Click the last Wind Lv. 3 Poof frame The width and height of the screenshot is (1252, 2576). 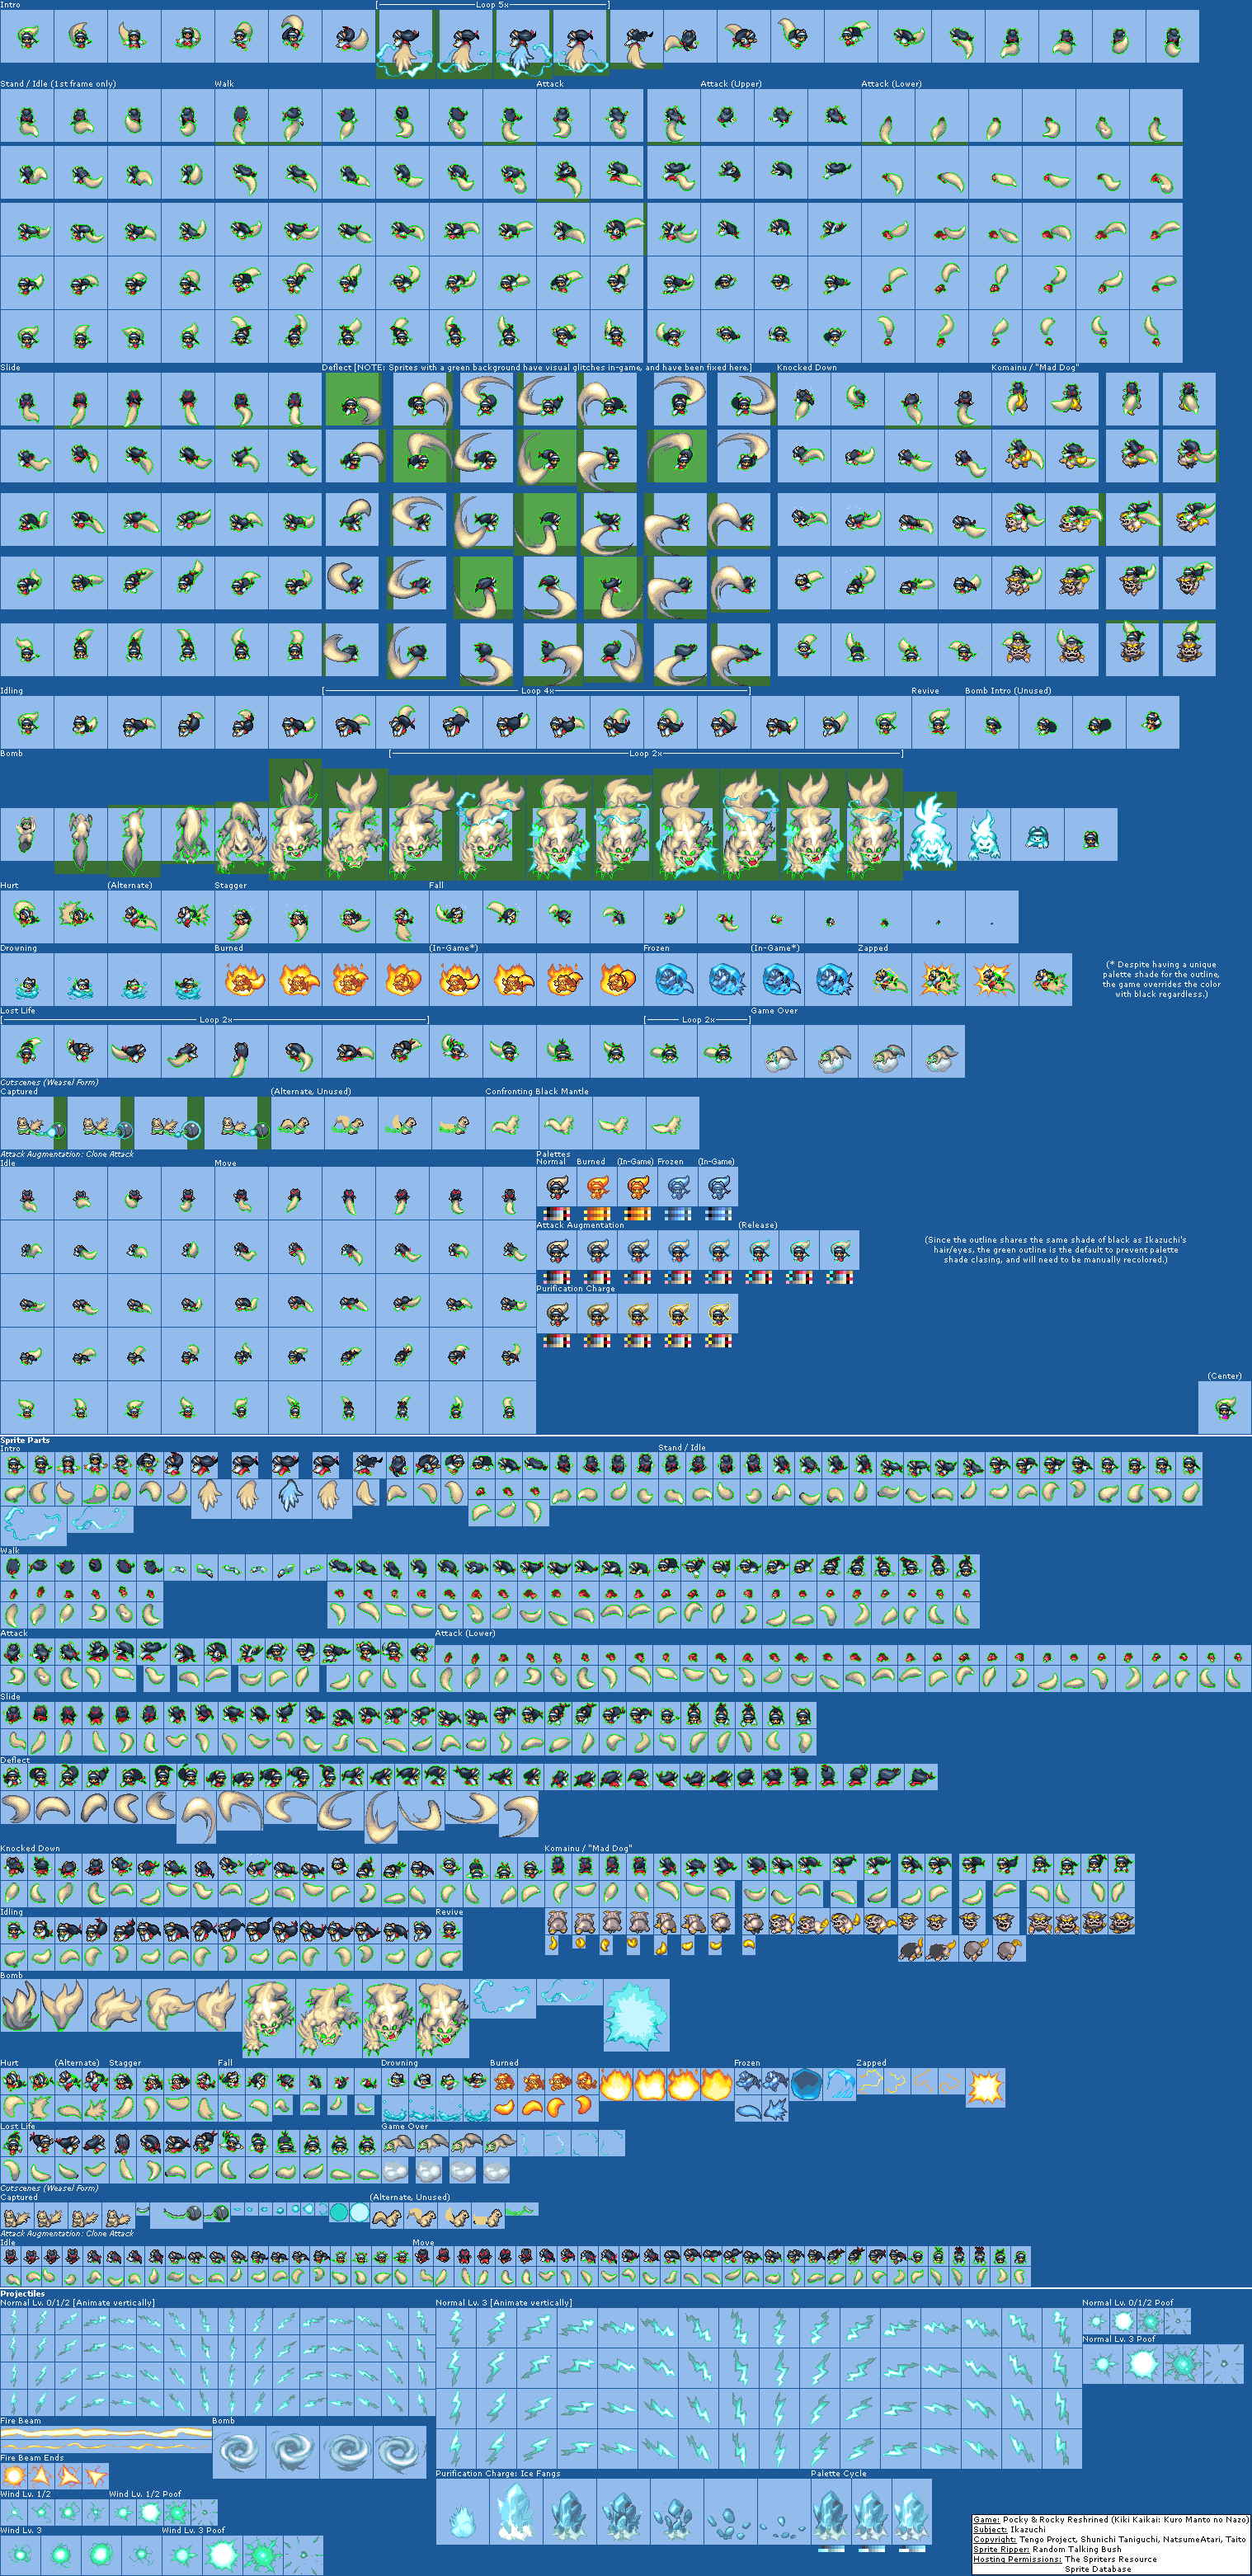click(x=302, y=2555)
